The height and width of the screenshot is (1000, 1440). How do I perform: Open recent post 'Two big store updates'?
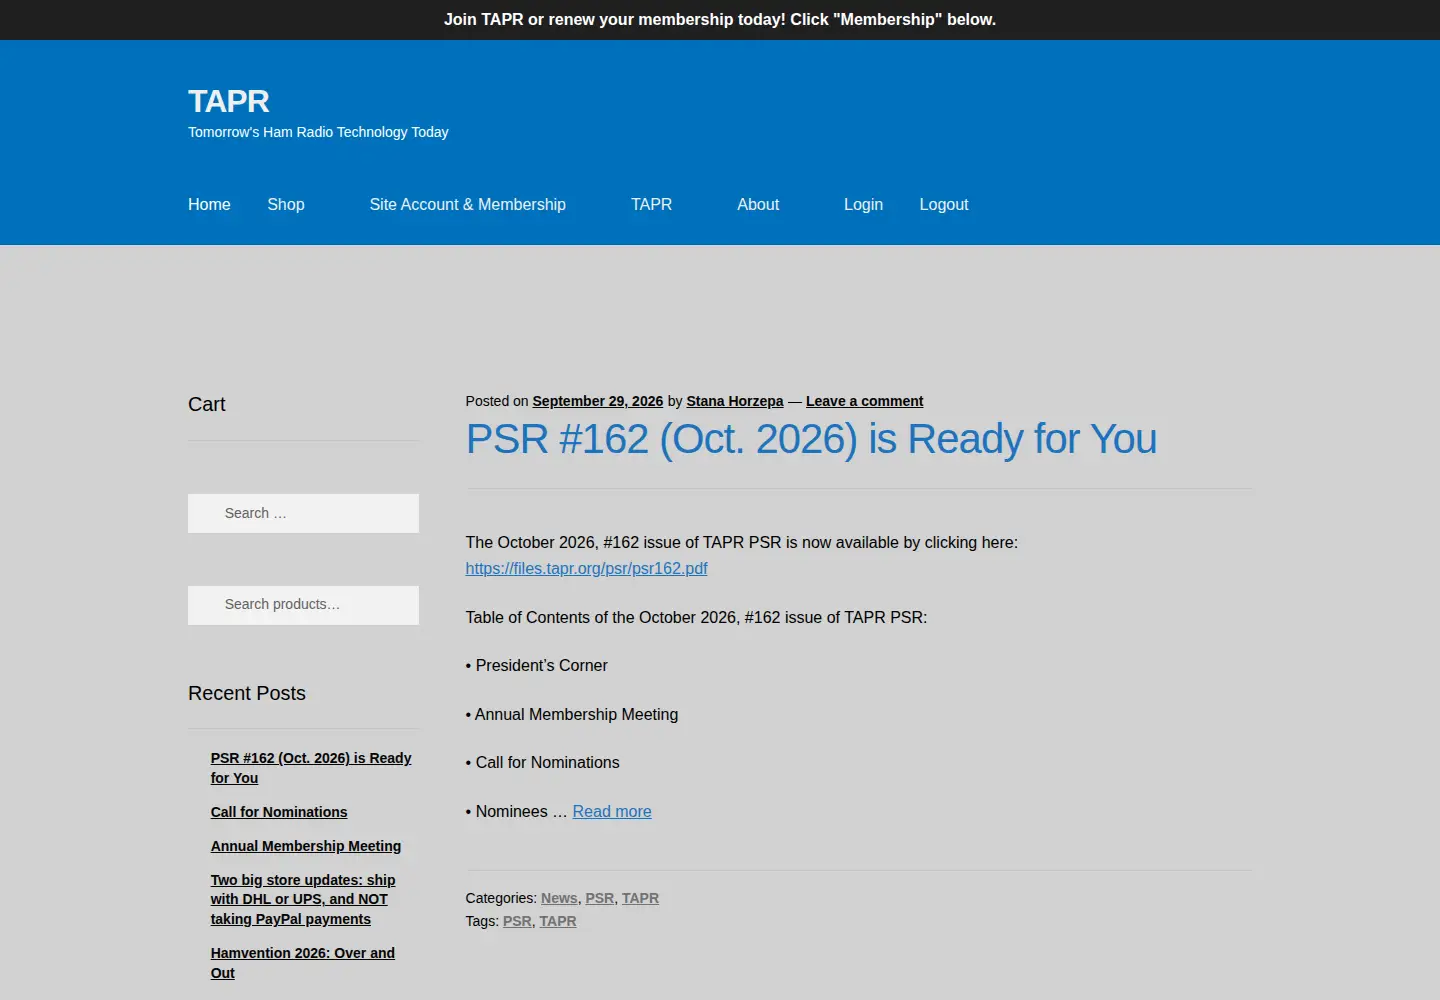303,899
